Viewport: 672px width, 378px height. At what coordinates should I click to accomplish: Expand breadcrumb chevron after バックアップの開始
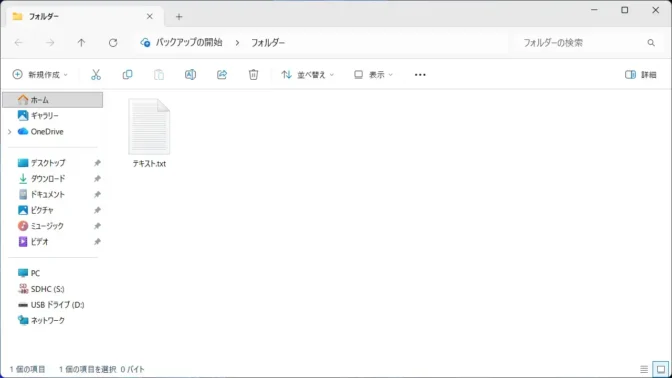coord(237,43)
